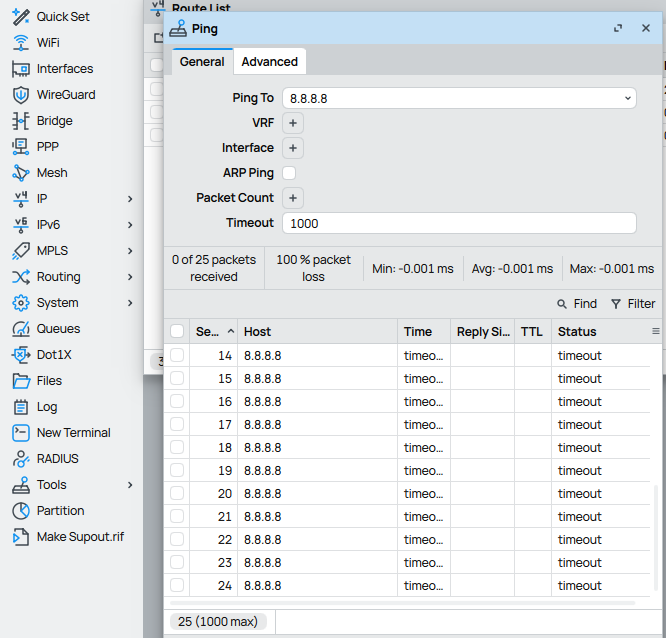
Task: Click the horizontal scrollbar under the table
Action: 402,603
